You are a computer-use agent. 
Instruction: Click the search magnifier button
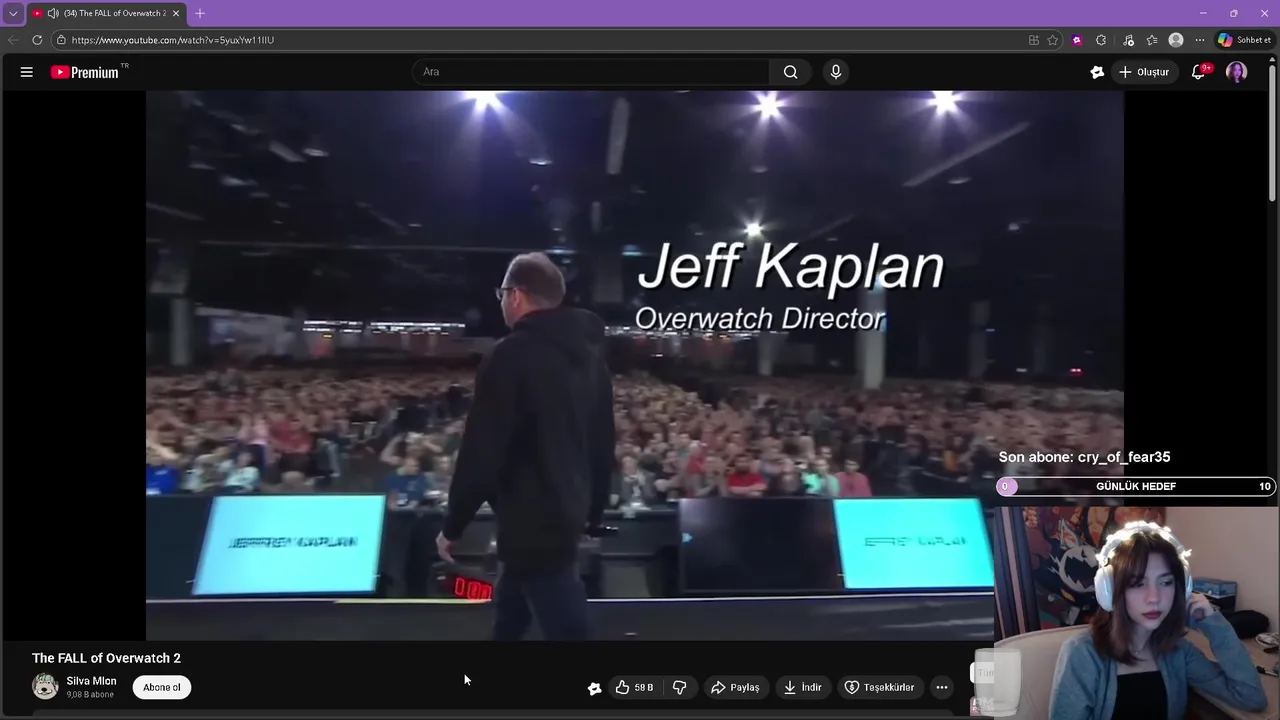790,72
